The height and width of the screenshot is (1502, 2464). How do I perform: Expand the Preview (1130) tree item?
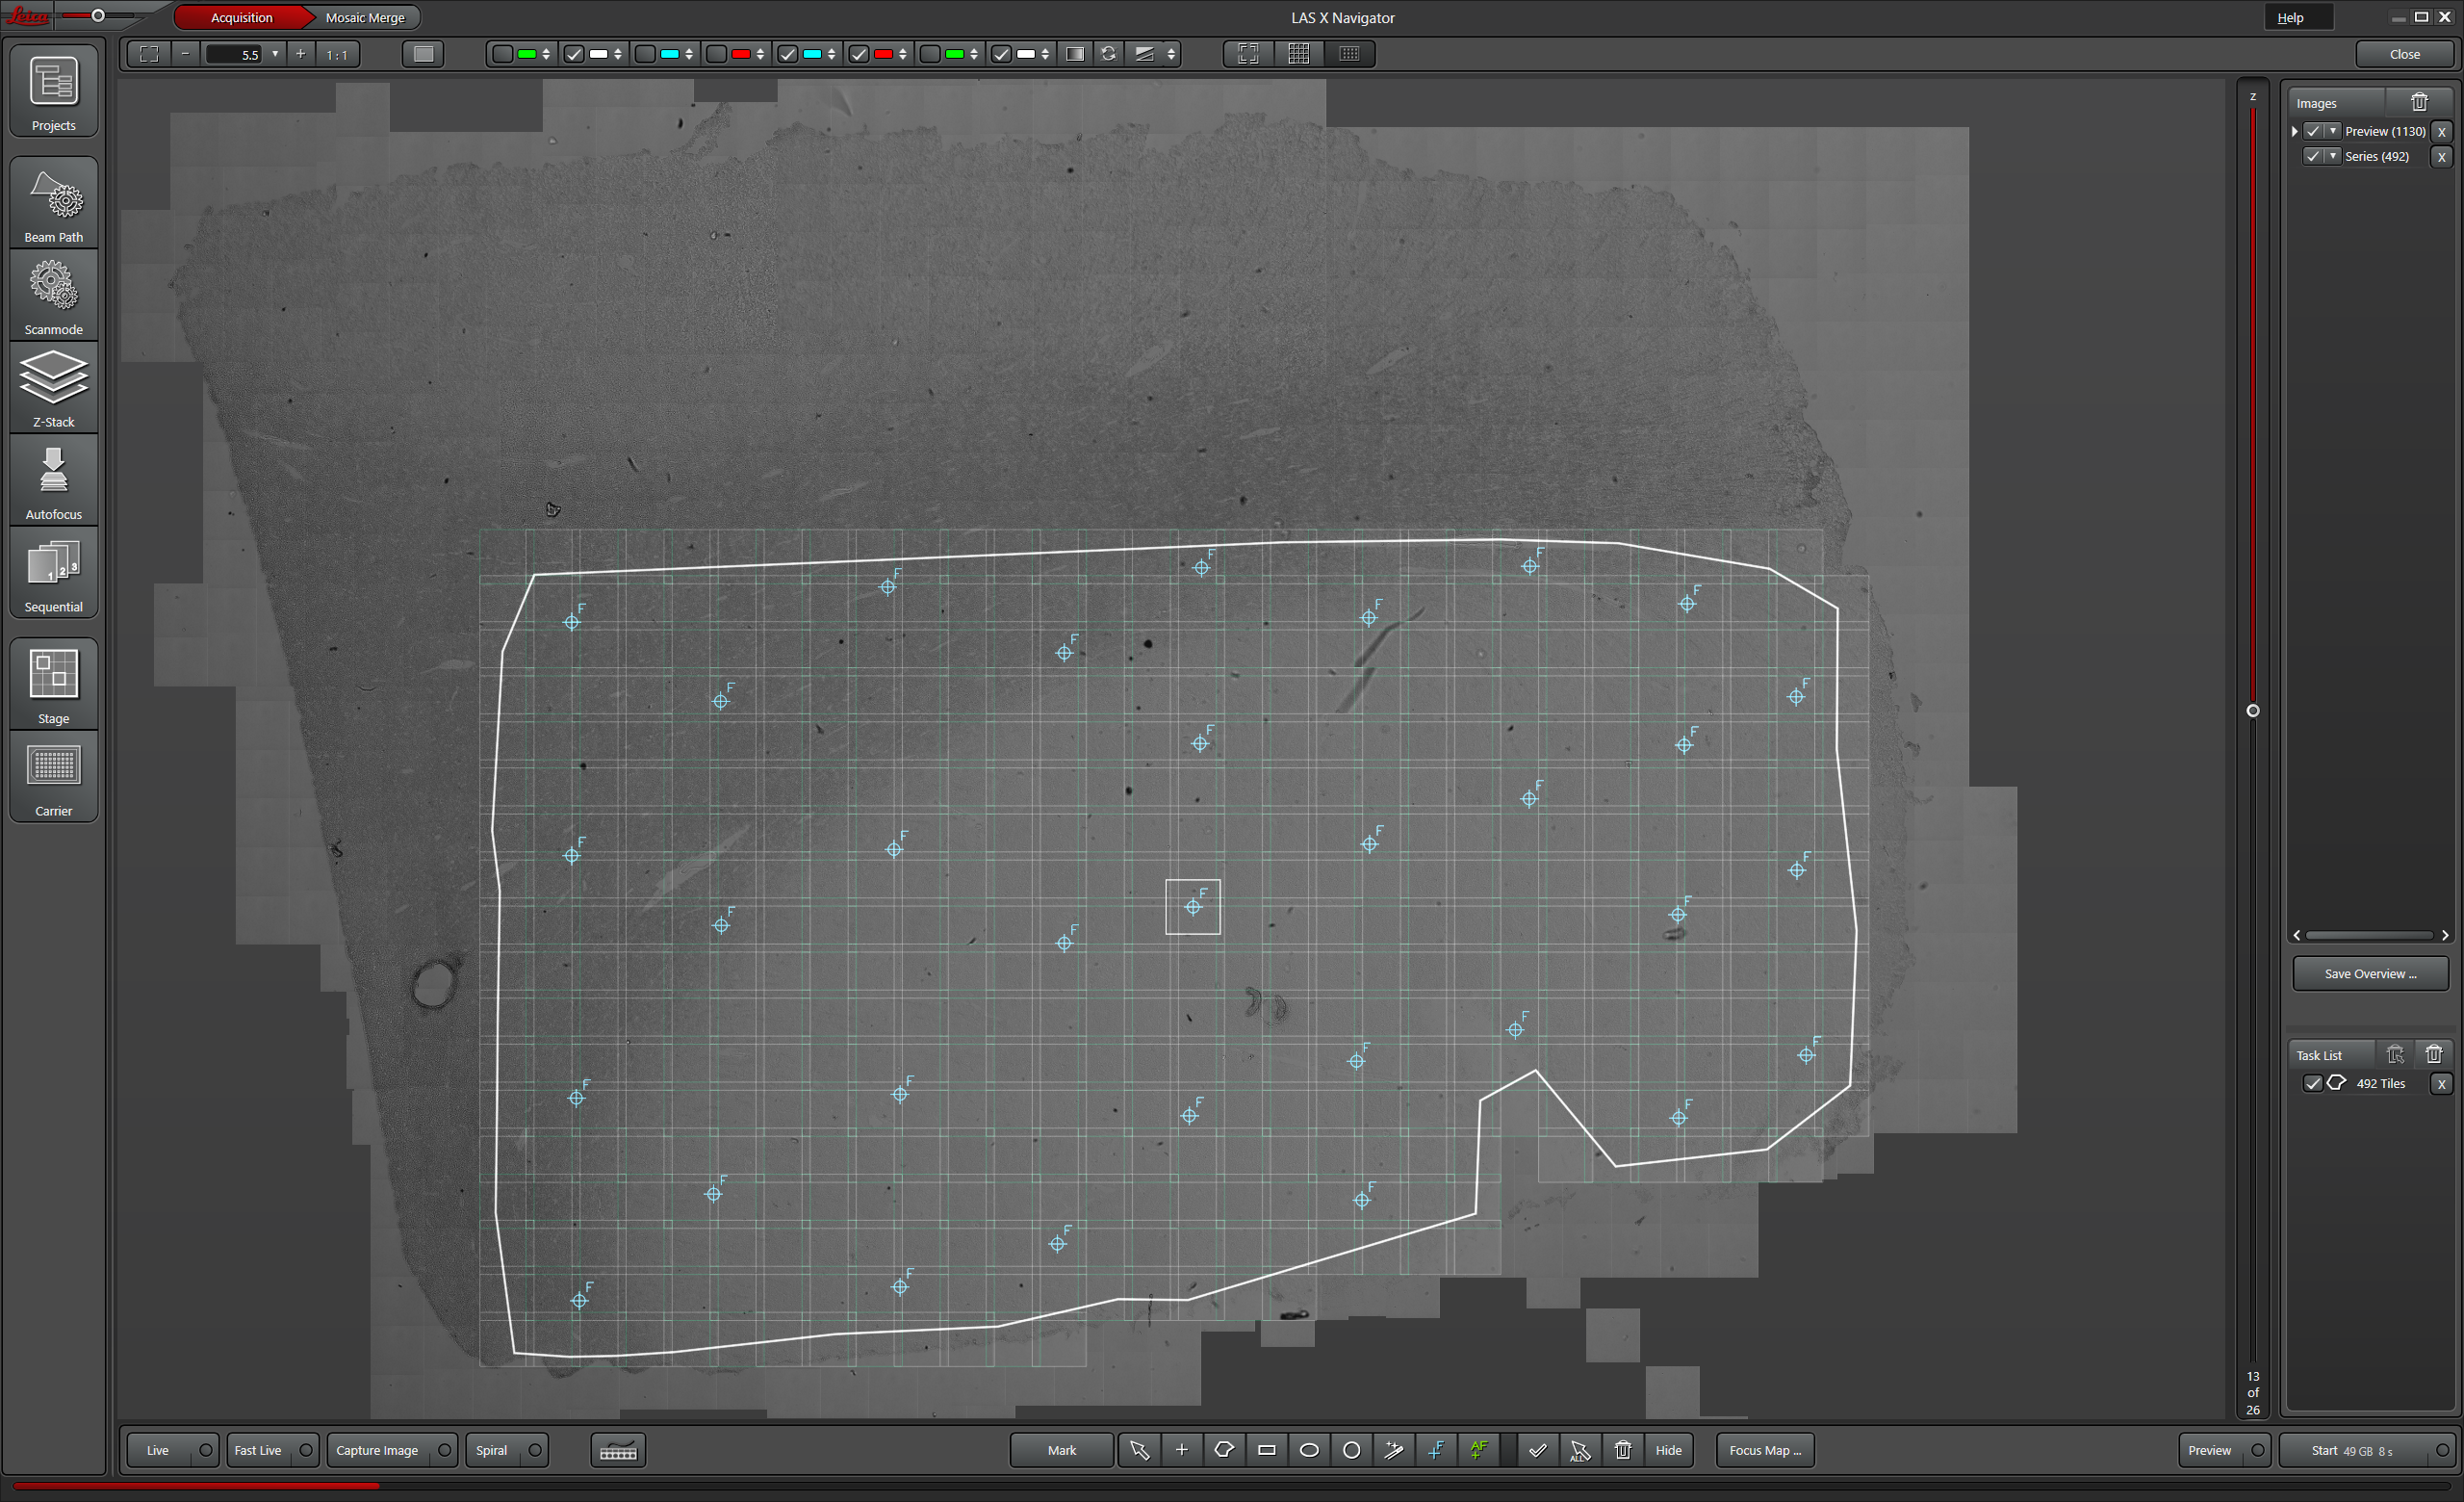point(2295,131)
